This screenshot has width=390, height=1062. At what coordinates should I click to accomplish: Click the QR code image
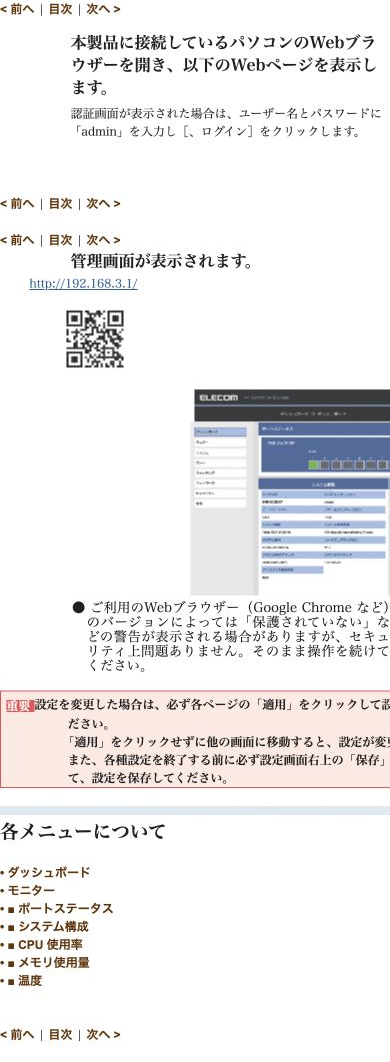pyautogui.click(x=95, y=339)
